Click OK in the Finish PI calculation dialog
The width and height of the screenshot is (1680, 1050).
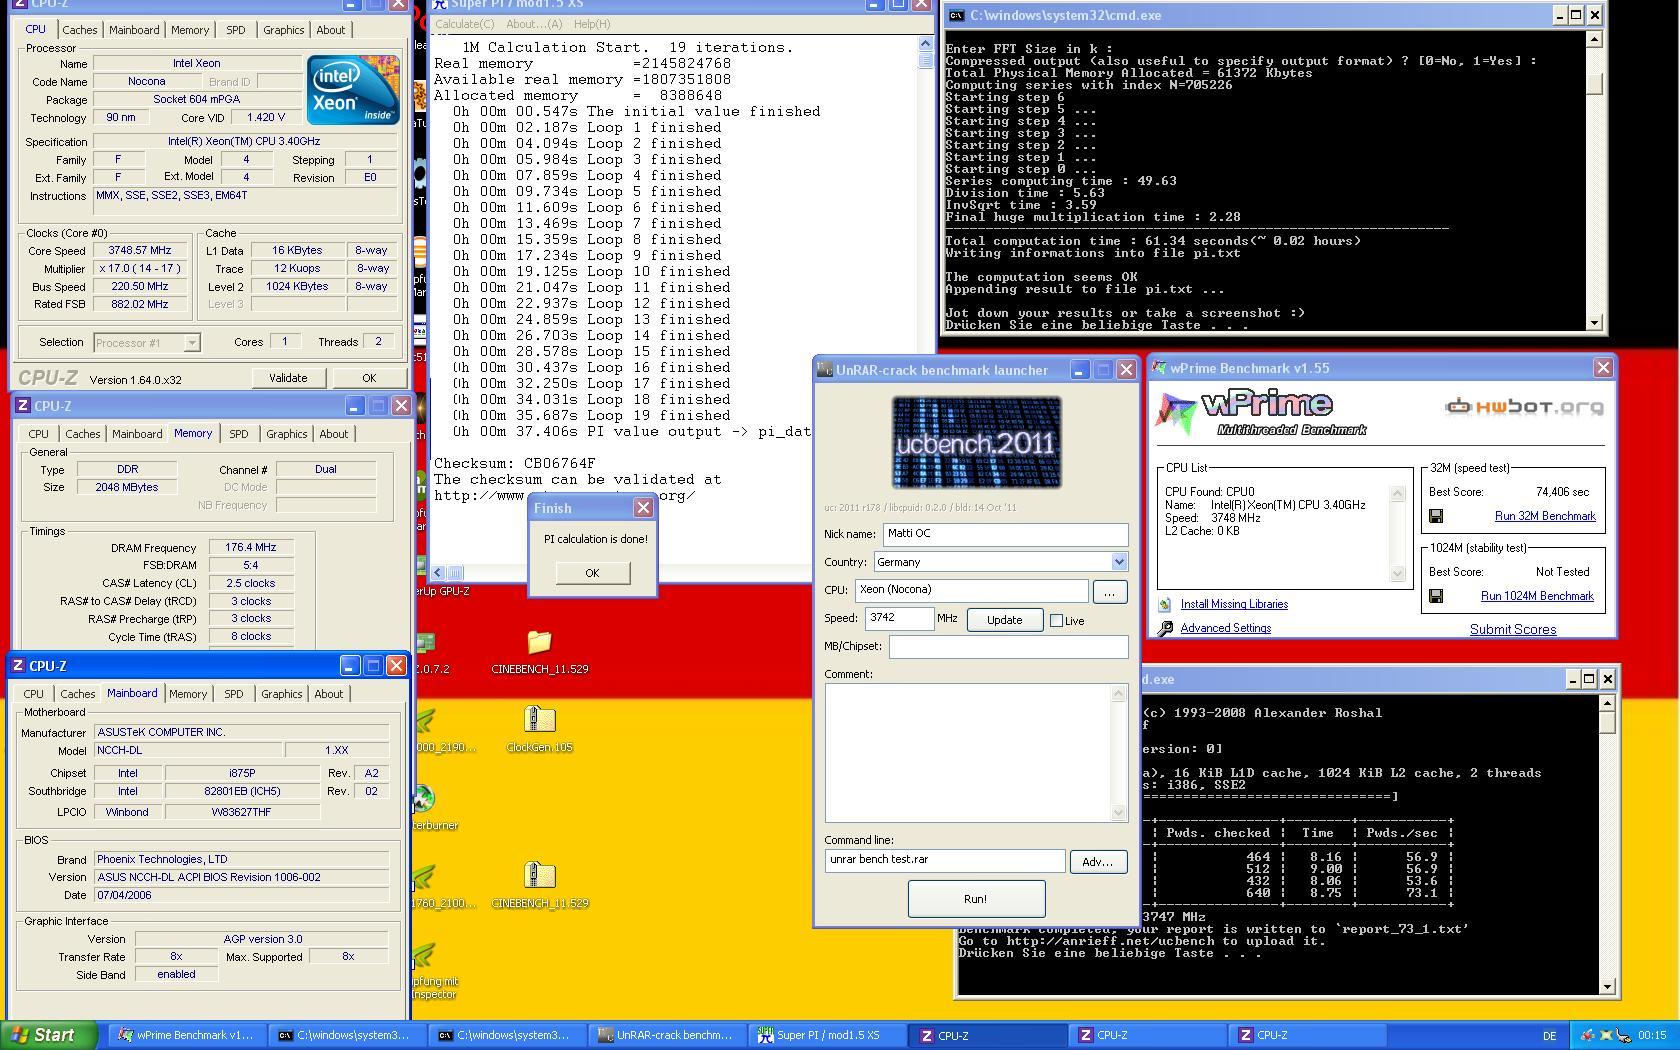pyautogui.click(x=592, y=573)
